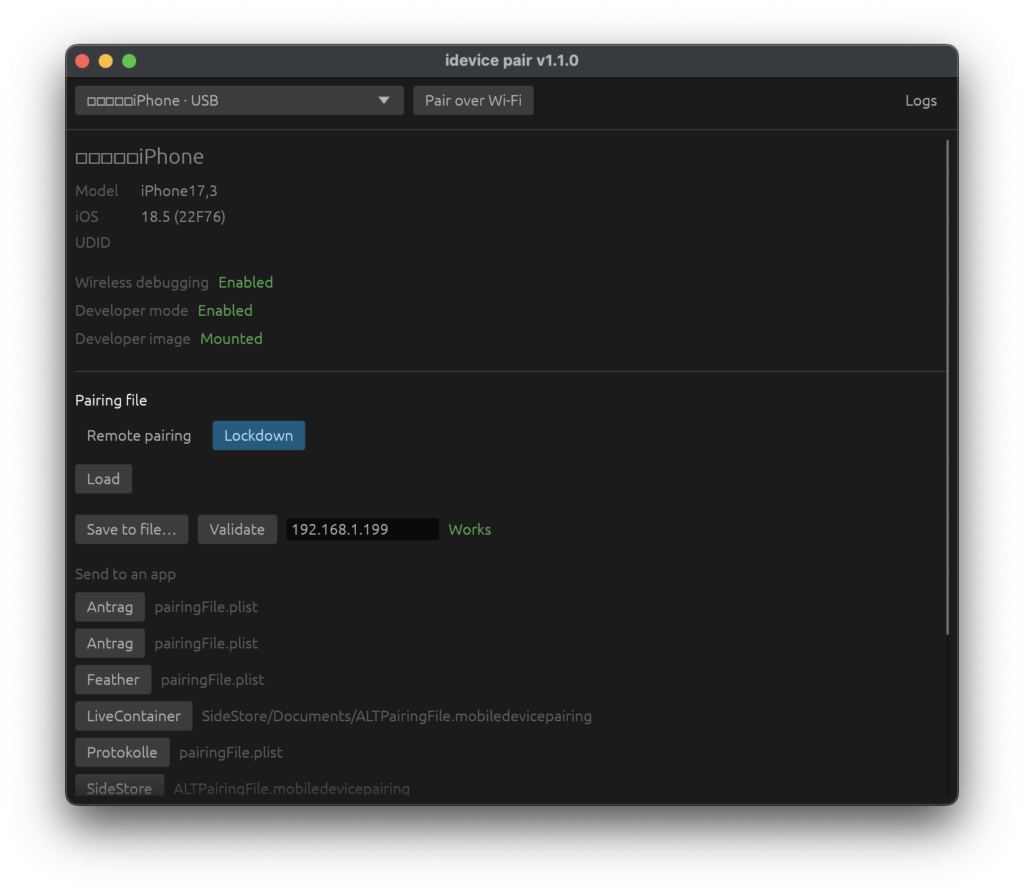Screen dimensions: 1024x892
Task: Click Save to file… button
Action: click(131, 529)
